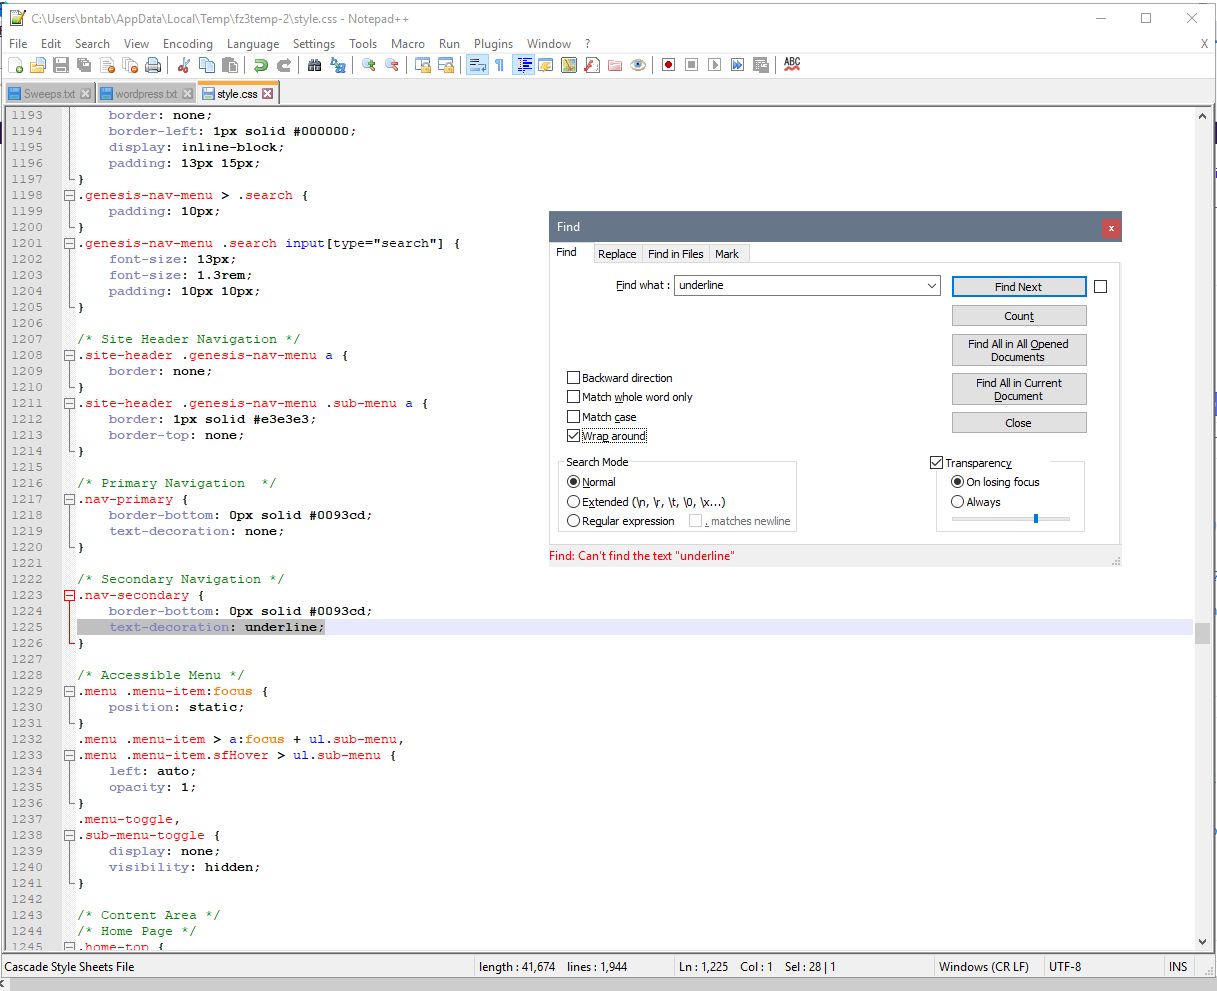Uncheck the Wrap around option
The height and width of the screenshot is (991, 1217).
click(574, 436)
